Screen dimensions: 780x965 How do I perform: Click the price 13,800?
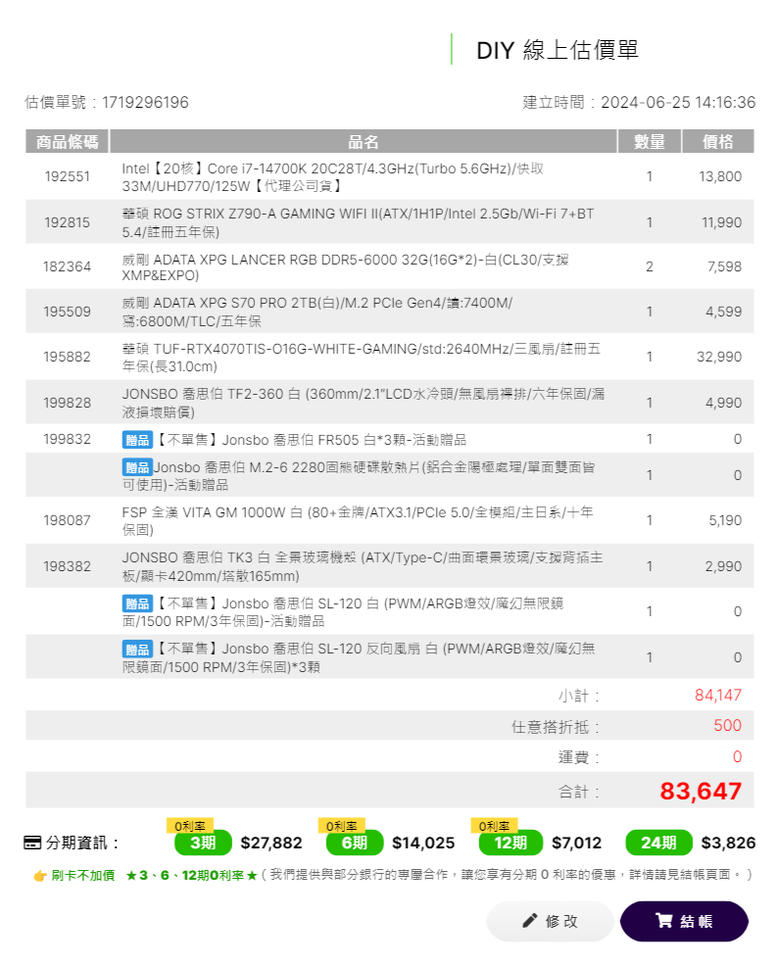pos(720,177)
